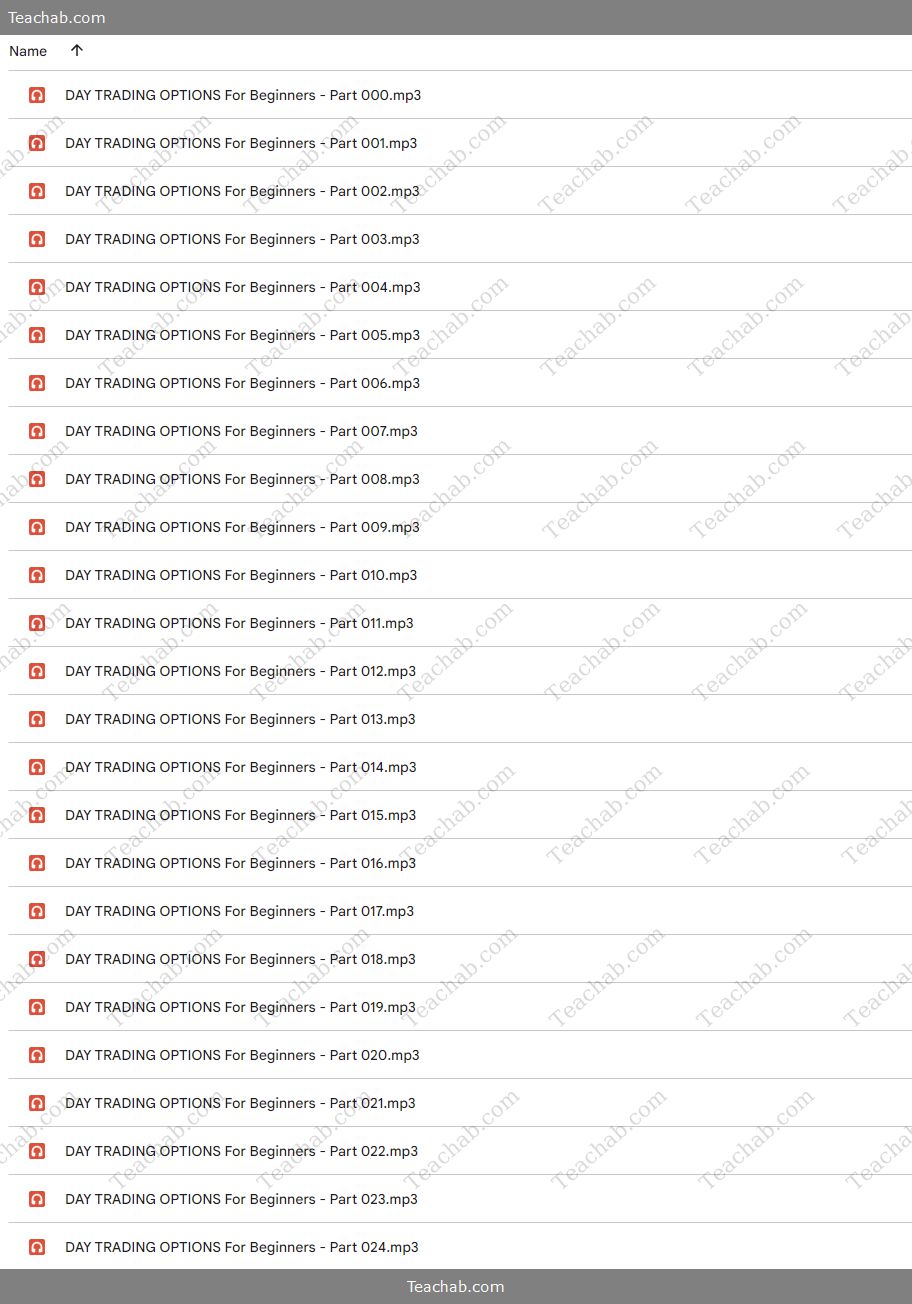
Task: Open the Part 014.mp3 file
Action: coord(241,767)
